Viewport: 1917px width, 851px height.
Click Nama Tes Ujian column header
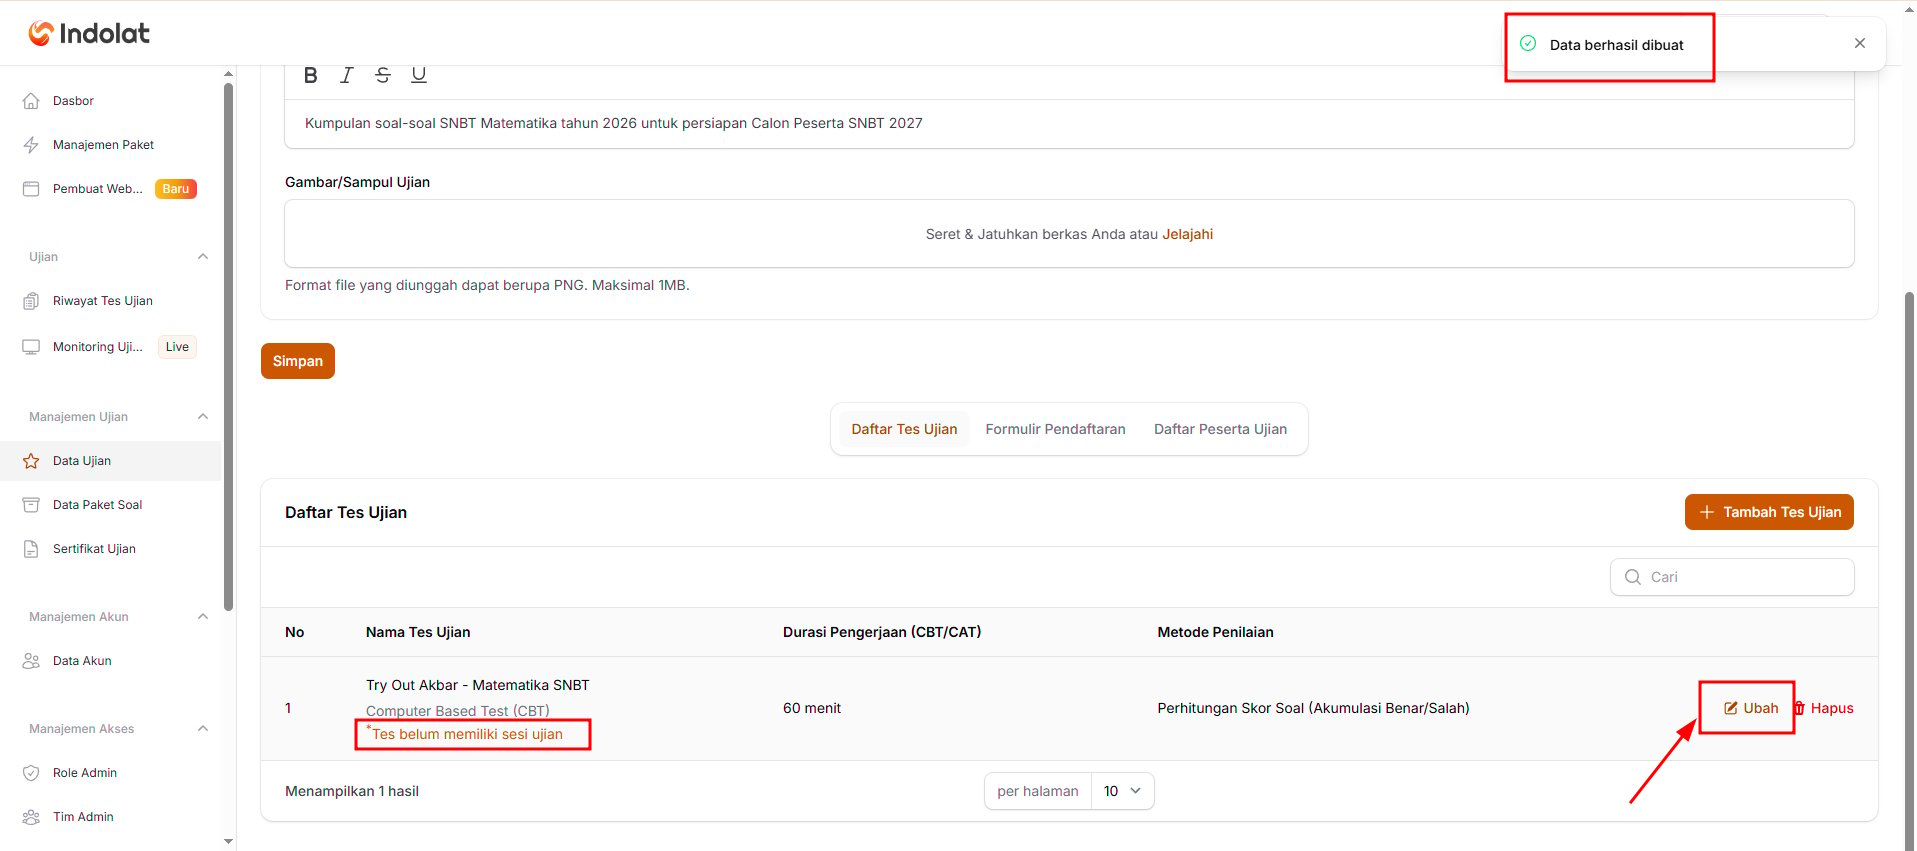418,632
